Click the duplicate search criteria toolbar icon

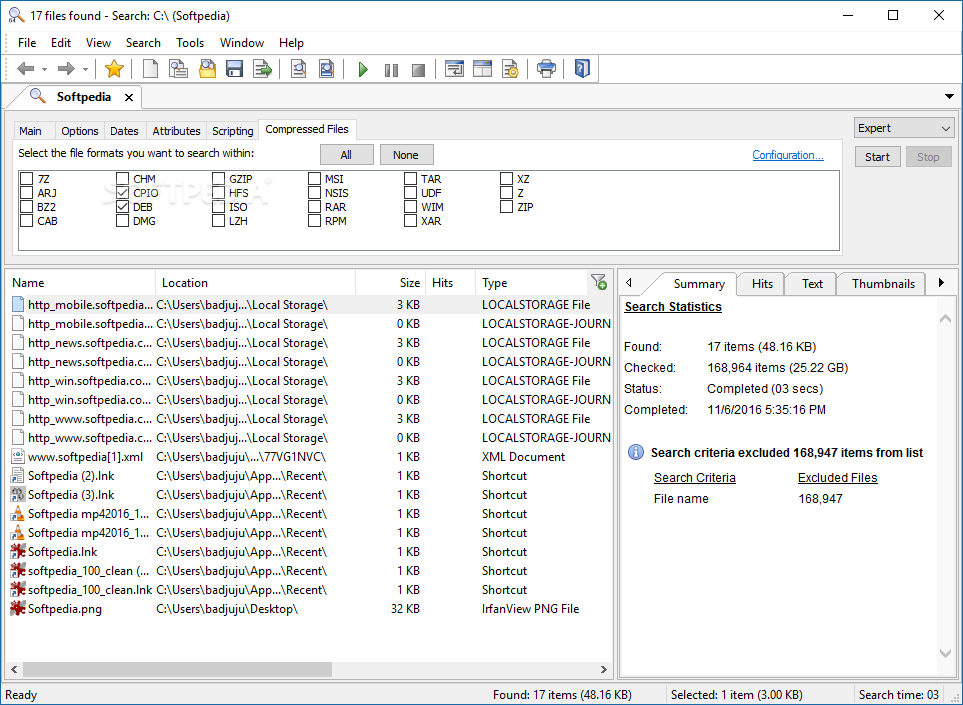[178, 69]
